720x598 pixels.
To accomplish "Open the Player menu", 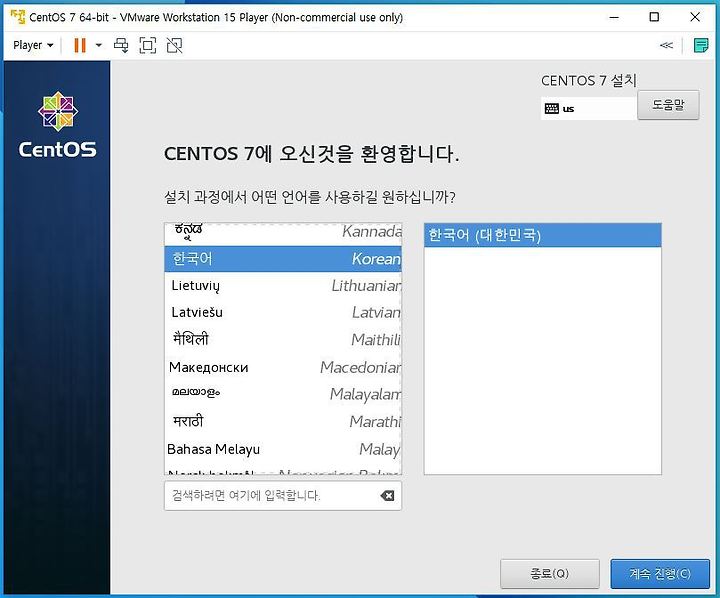I will tap(33, 45).
